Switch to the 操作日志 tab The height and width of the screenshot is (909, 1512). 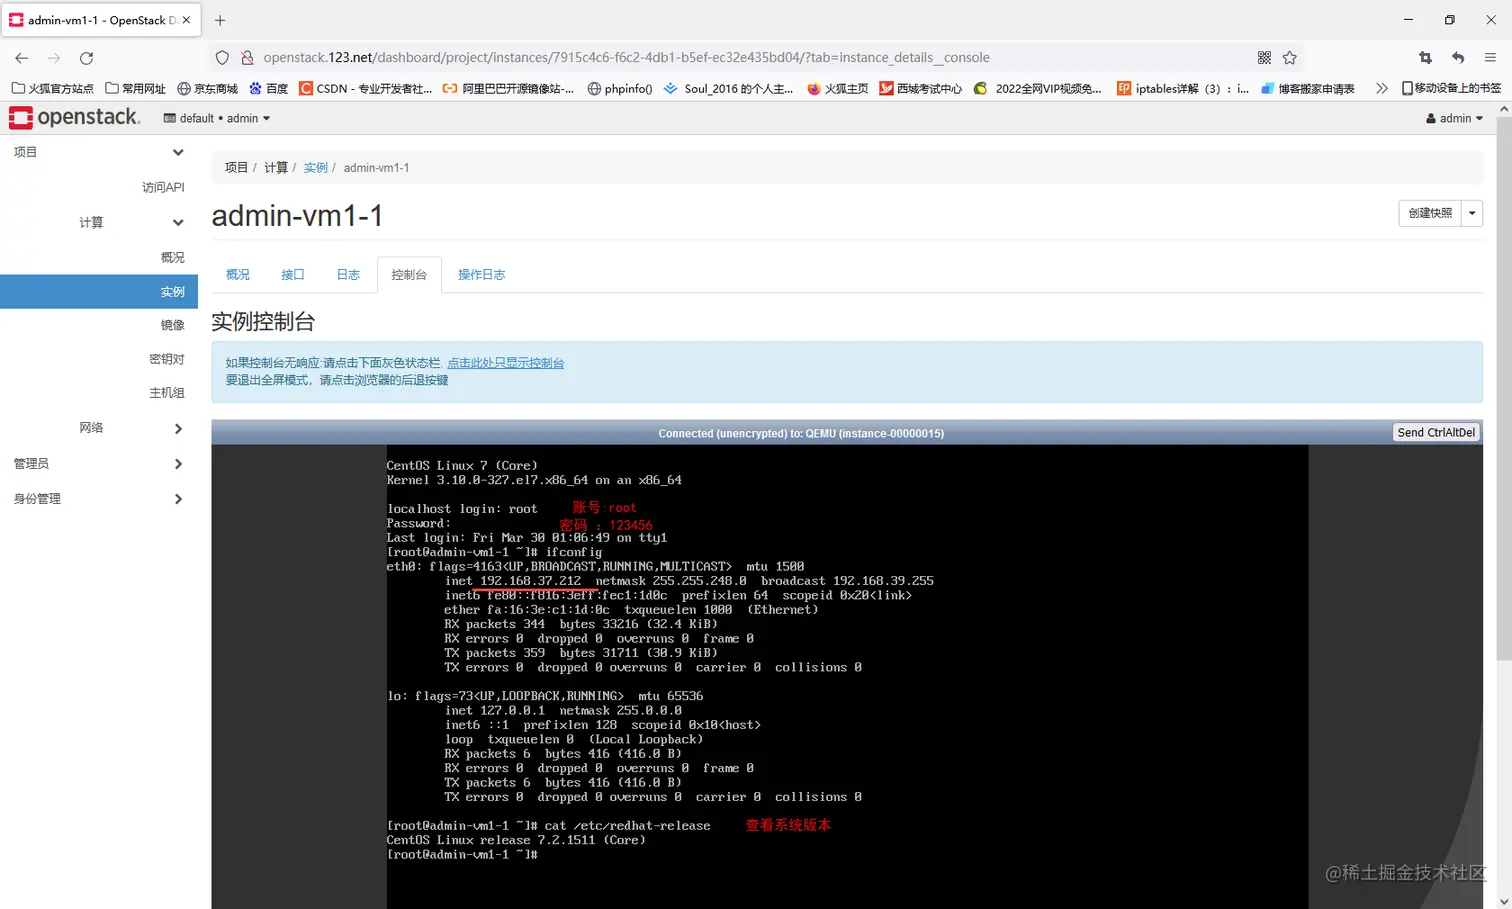[481, 275]
